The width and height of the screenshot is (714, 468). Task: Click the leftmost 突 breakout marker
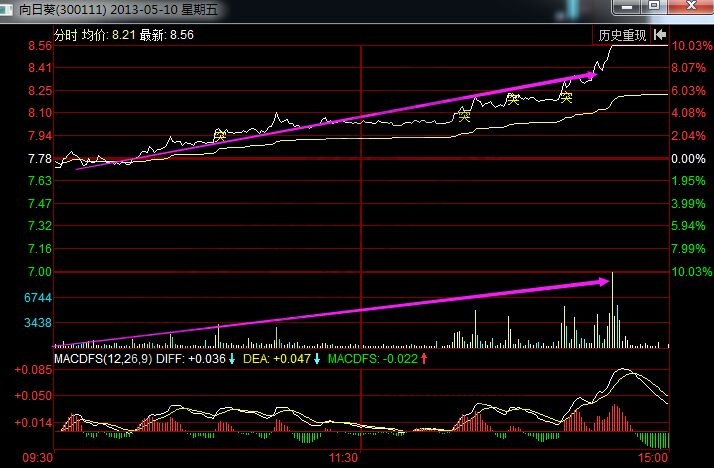[220, 134]
